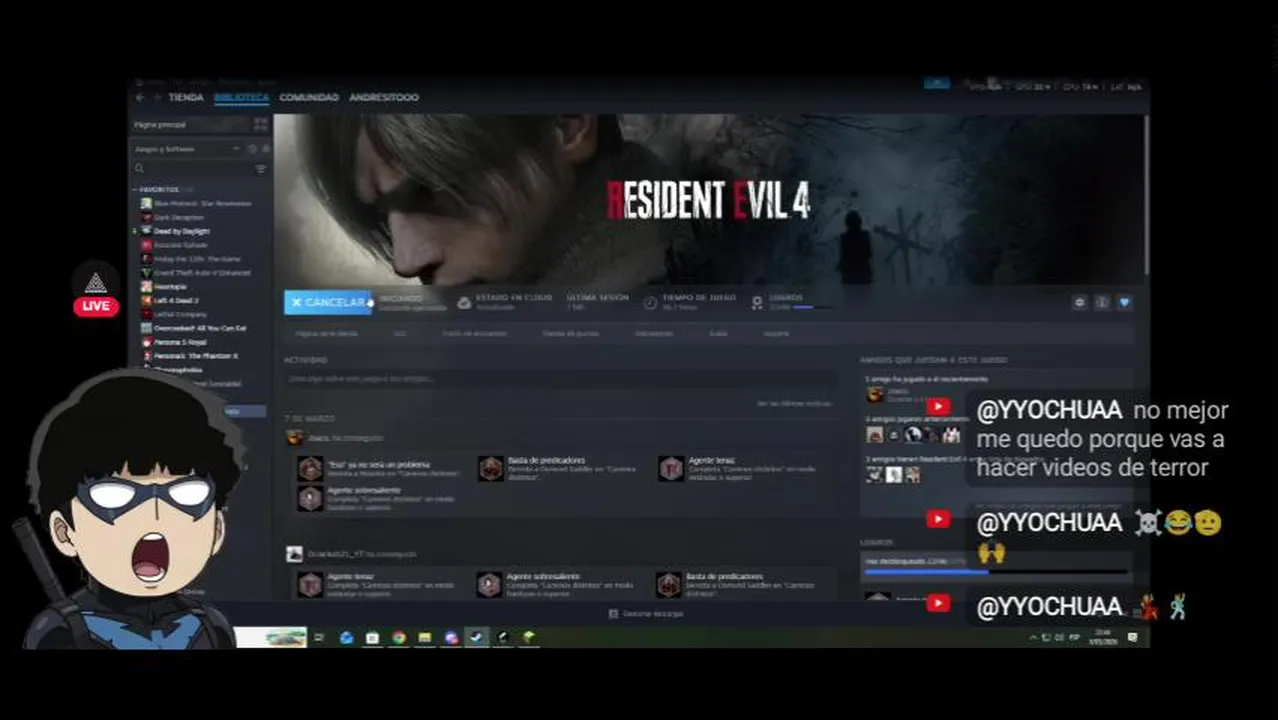Open Microsoft Edge from the taskbar
Screen dimensions: 1278x720
tap(346, 637)
